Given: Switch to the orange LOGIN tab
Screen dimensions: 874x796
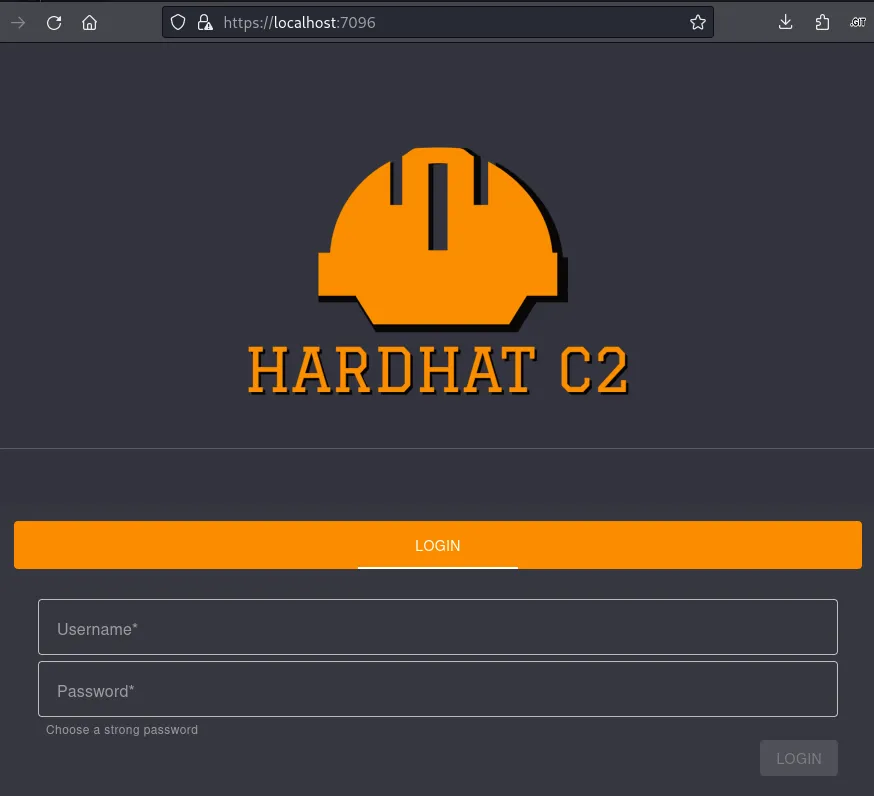Looking at the screenshot, I should (438, 545).
